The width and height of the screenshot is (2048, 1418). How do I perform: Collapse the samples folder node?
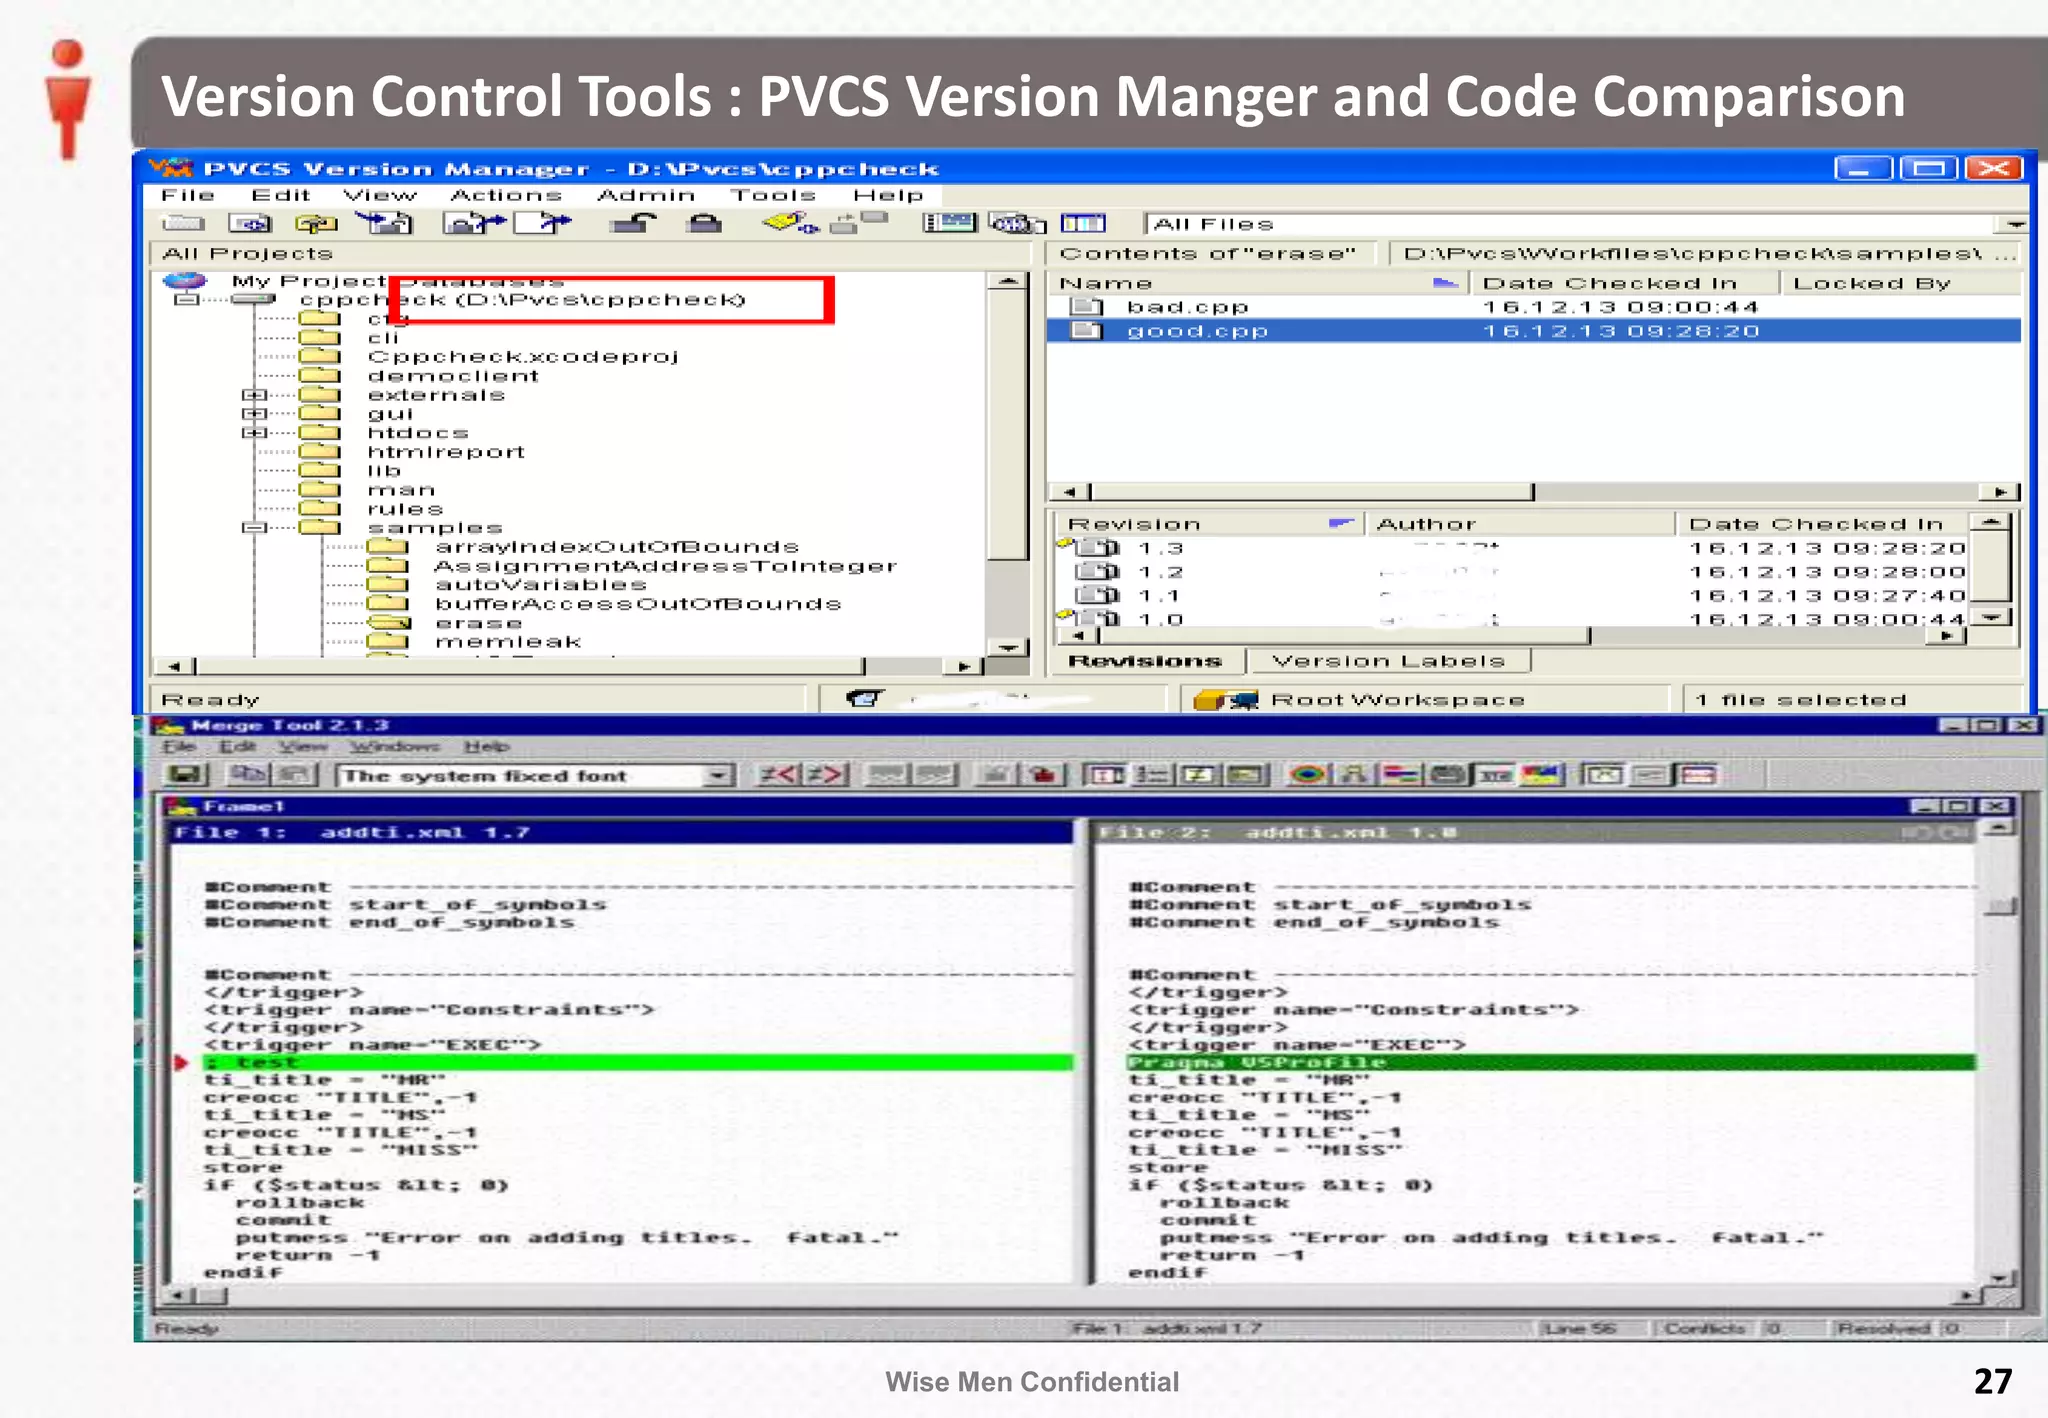pos(254,528)
